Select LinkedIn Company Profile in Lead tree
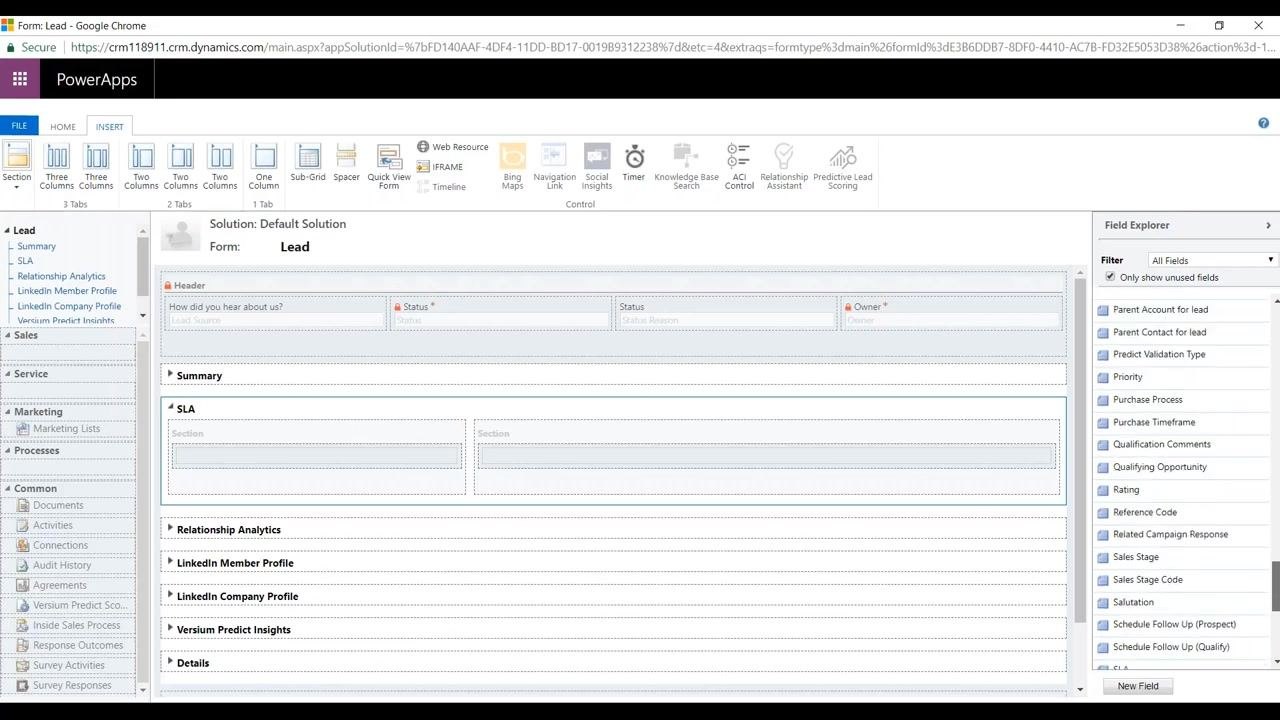The image size is (1280, 720). (x=69, y=306)
